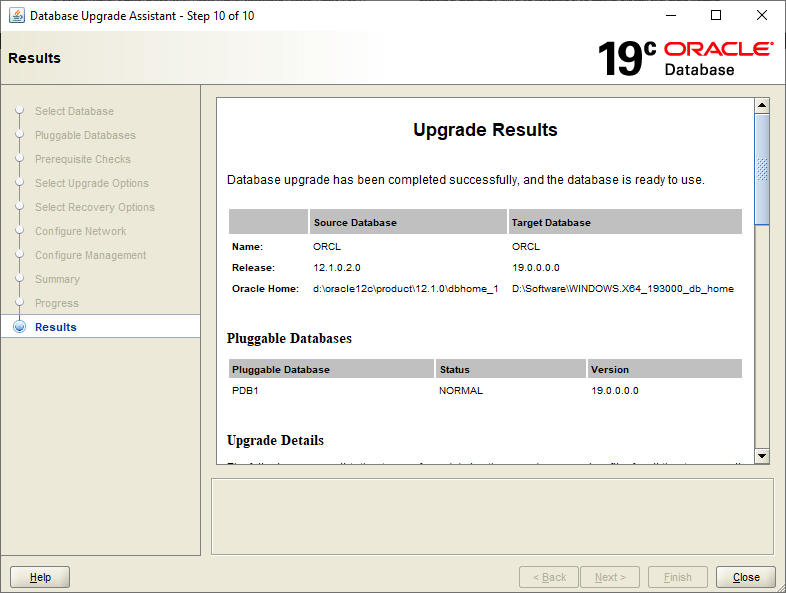Select the Select Recovery Options step
This screenshot has width=786, height=593.
[x=95, y=207]
